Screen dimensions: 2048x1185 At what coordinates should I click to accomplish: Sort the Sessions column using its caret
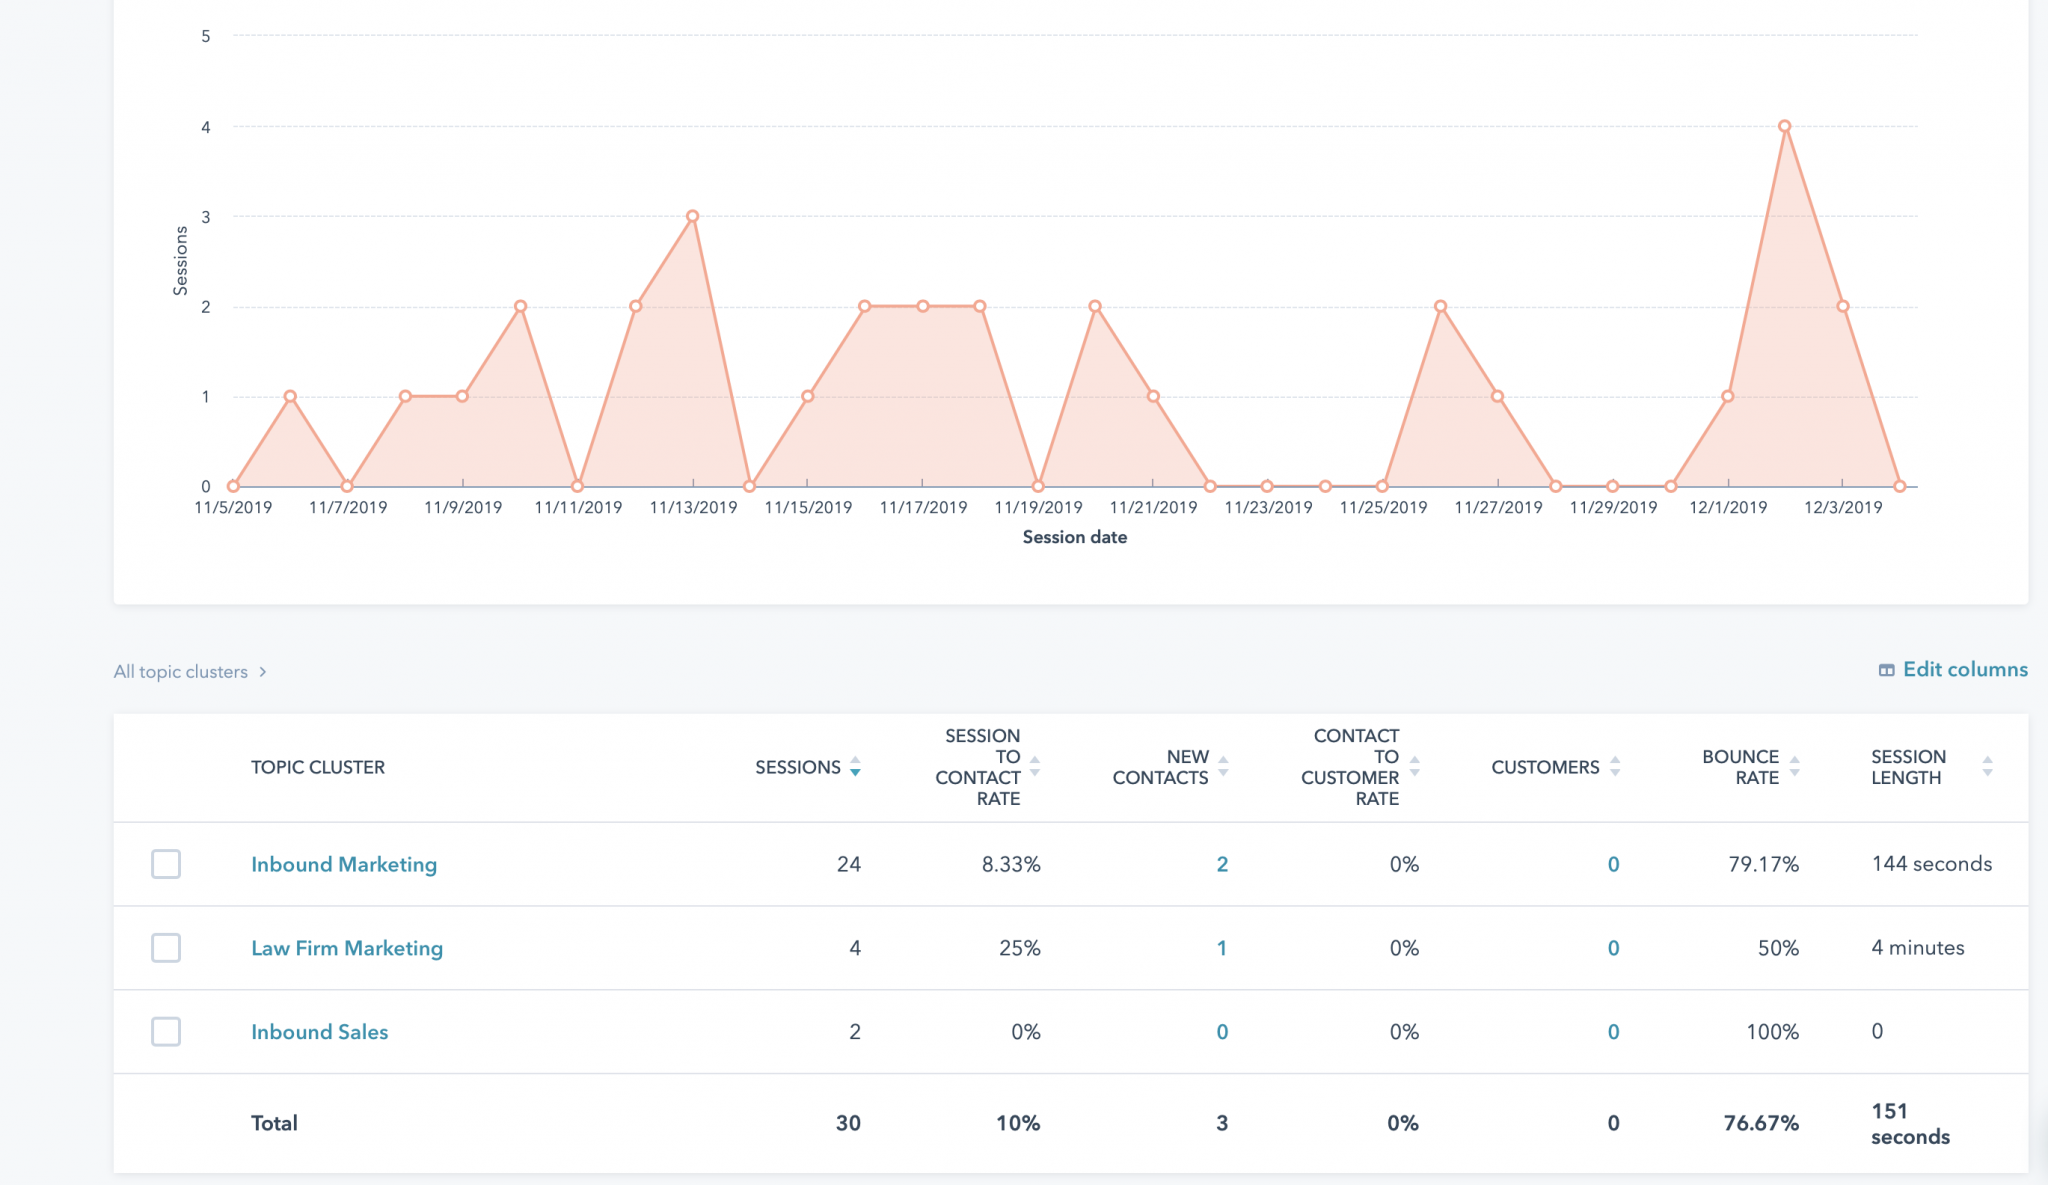coord(855,768)
